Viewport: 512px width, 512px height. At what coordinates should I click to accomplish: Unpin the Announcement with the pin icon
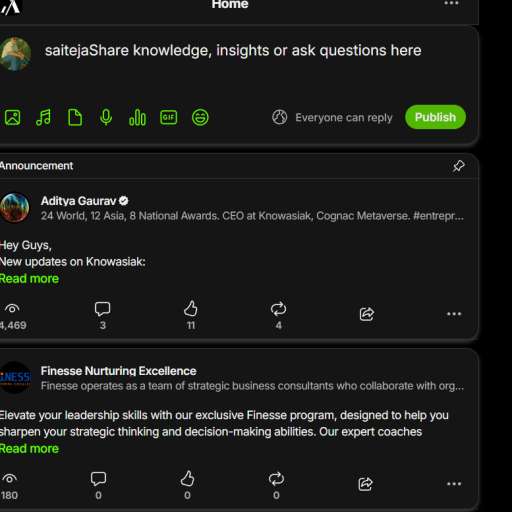tap(458, 166)
